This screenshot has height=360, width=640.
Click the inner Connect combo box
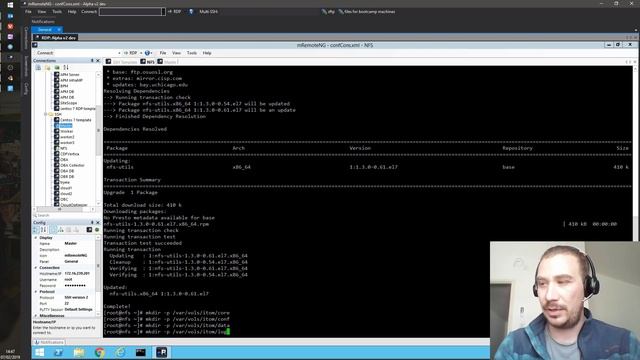point(88,53)
